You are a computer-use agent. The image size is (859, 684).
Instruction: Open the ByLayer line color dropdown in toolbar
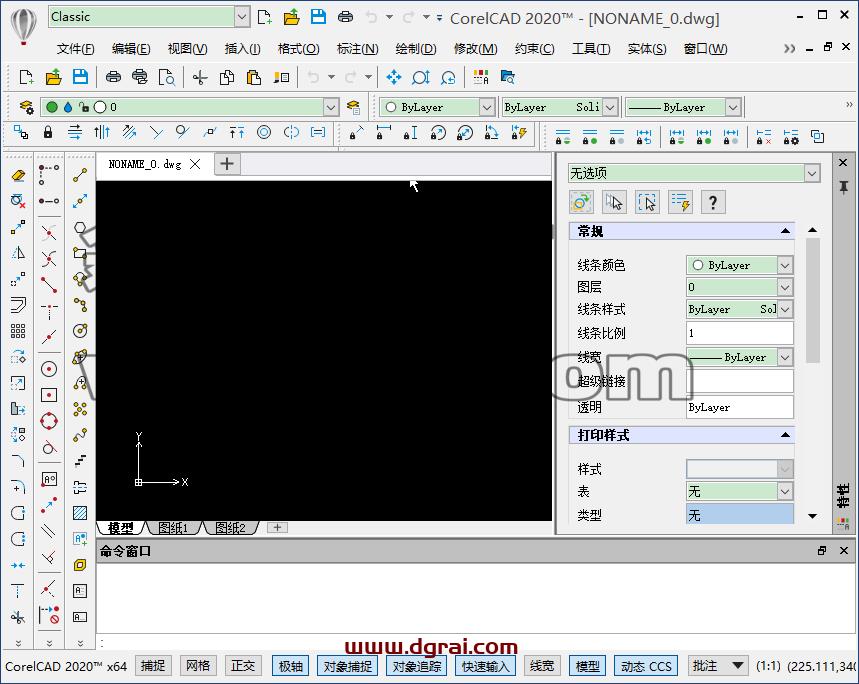tap(486, 107)
